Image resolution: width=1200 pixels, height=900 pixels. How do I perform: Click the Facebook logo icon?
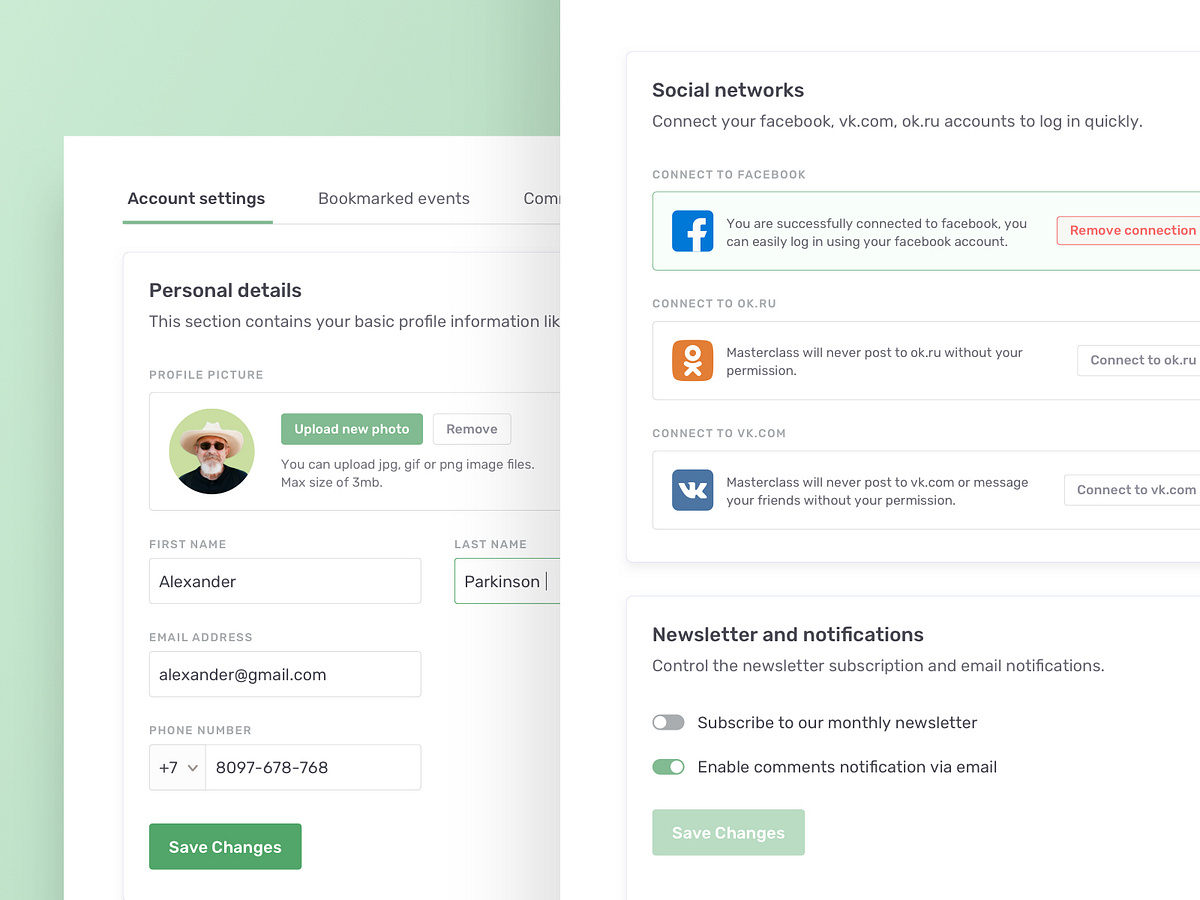point(692,231)
